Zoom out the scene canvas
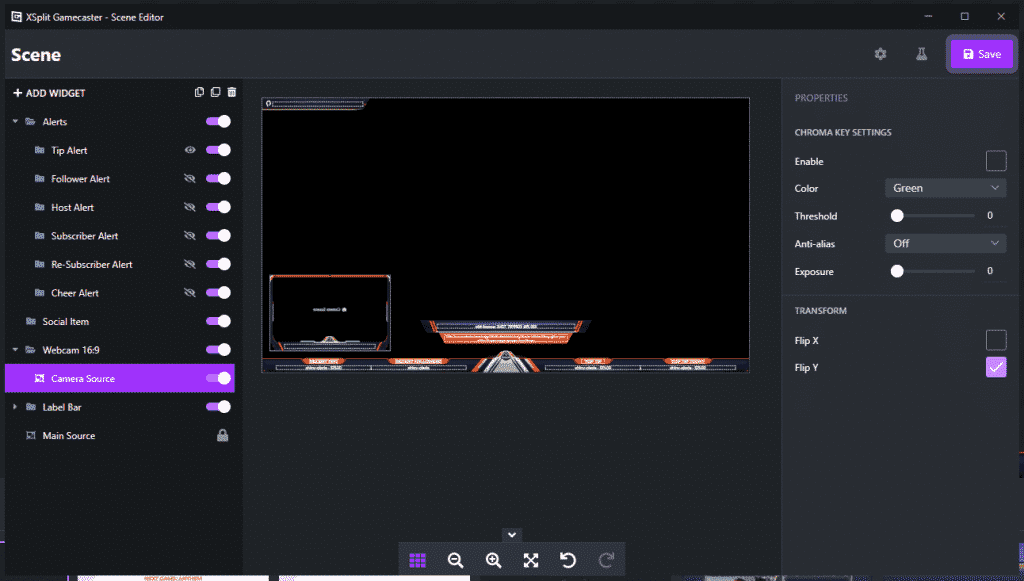This screenshot has width=1024, height=581. click(x=456, y=560)
